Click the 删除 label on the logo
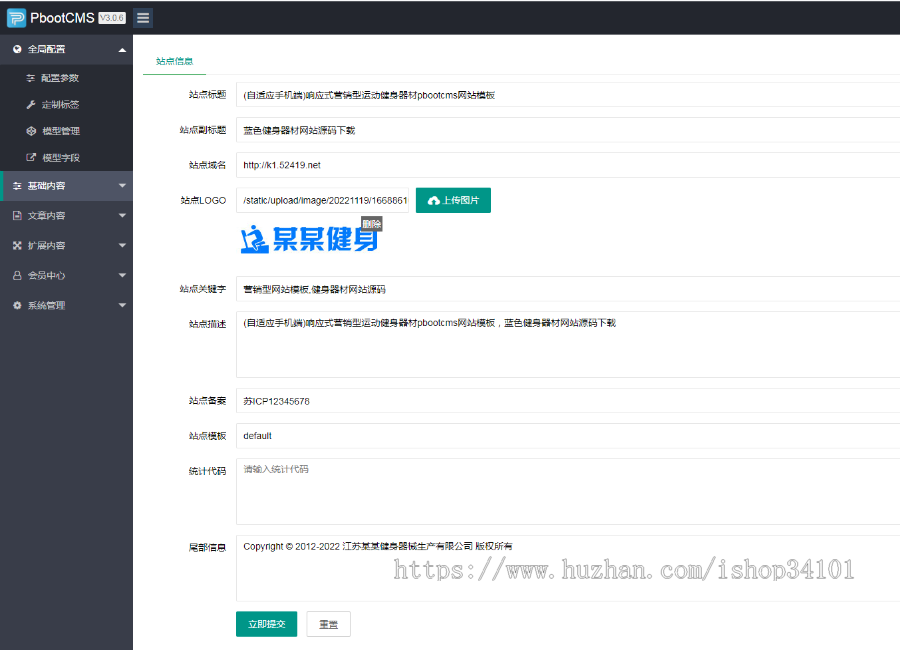Image resolution: width=900 pixels, height=650 pixels. click(x=371, y=224)
